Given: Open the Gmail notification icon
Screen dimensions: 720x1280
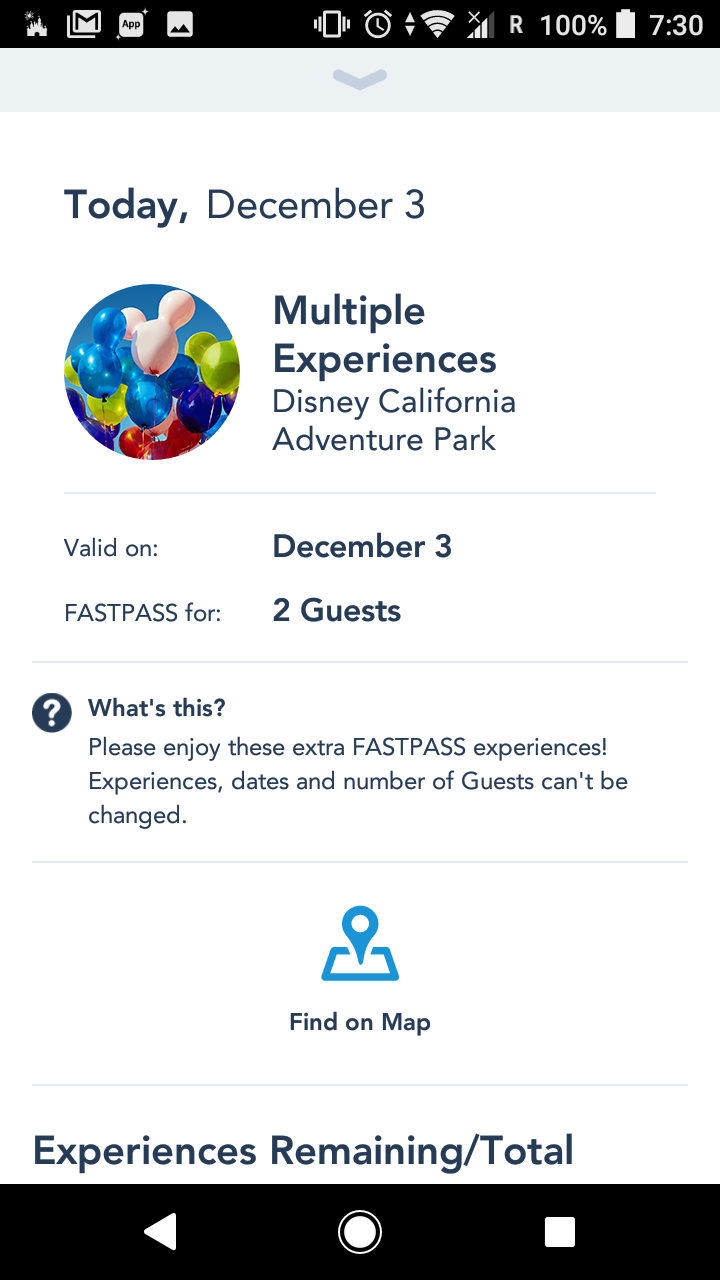Looking at the screenshot, I should click(x=84, y=24).
